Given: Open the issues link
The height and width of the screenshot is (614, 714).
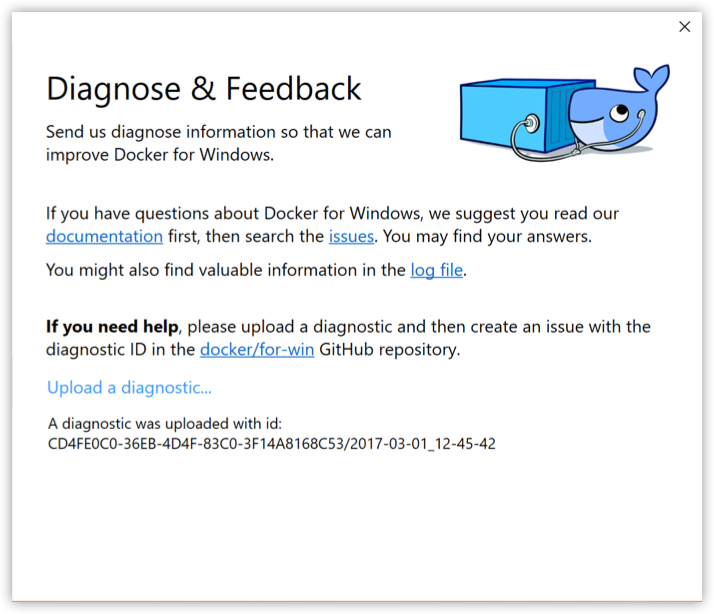Looking at the screenshot, I should [351, 236].
